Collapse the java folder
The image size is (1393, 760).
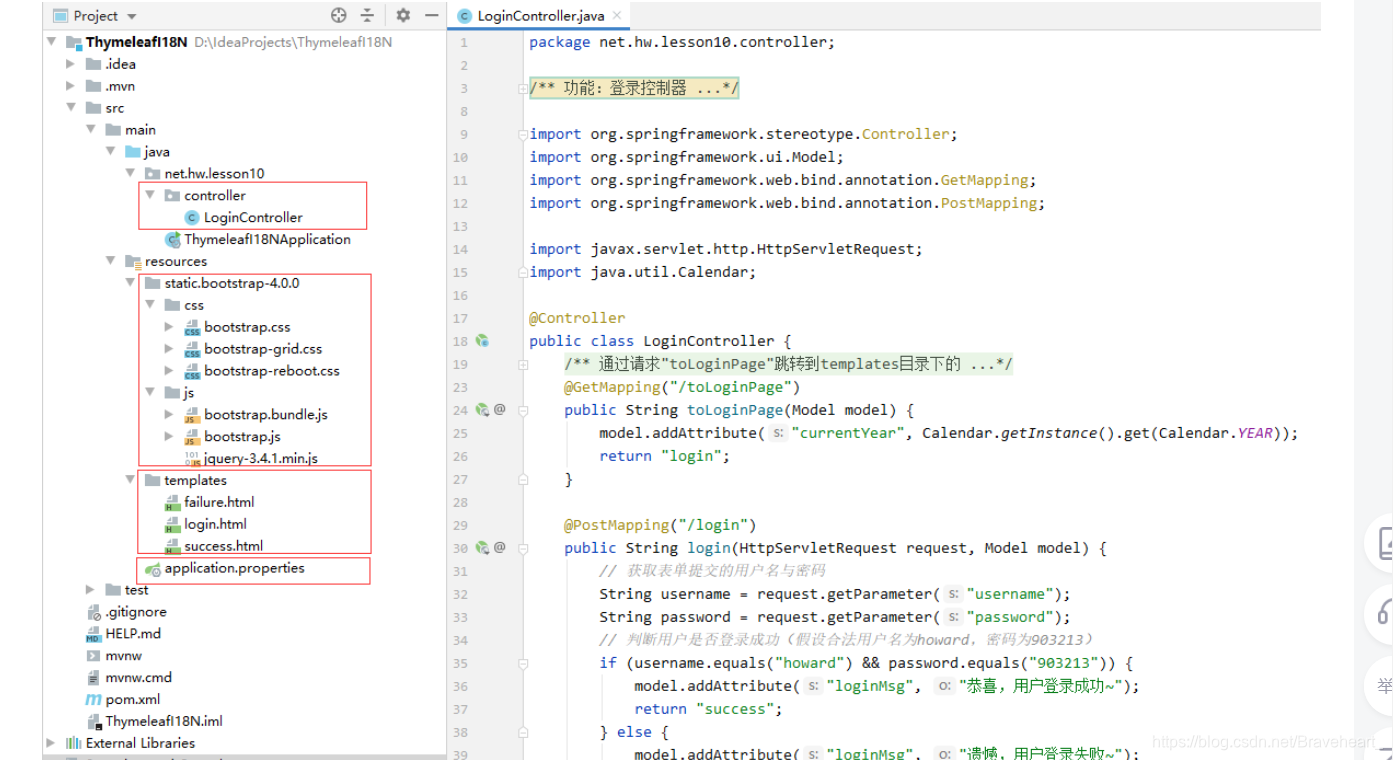(110, 152)
